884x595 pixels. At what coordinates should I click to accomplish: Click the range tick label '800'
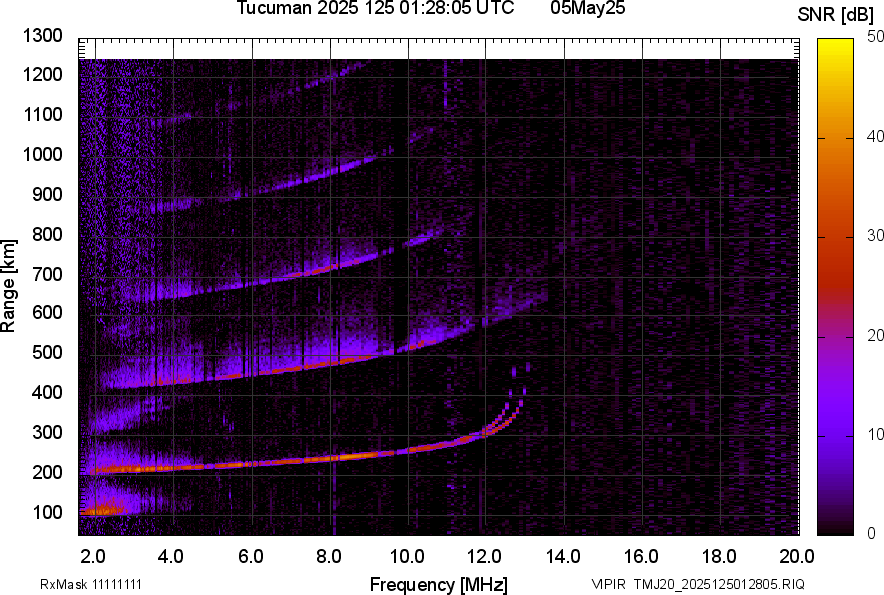(x=47, y=233)
